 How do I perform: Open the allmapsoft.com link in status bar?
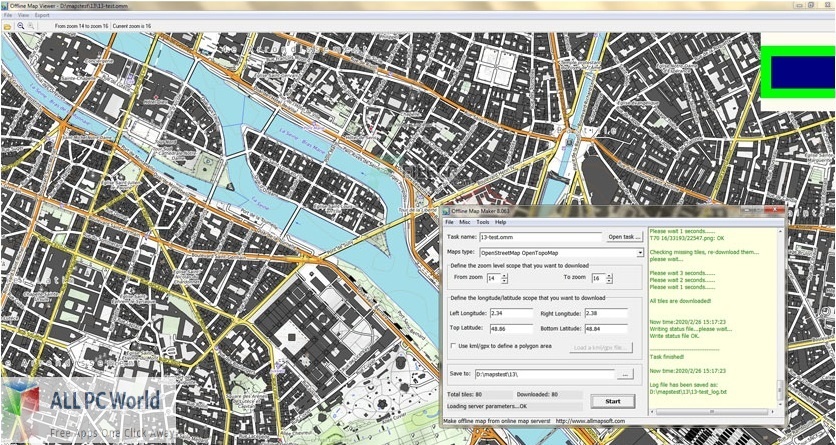(x=589, y=421)
